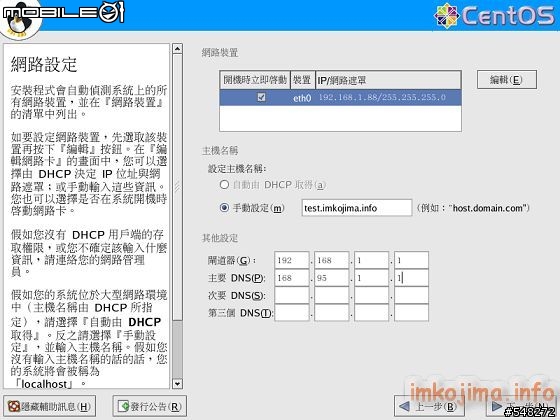This screenshot has height=420, width=560.
Task: Click the CentOS logo icon
Action: 446,15
